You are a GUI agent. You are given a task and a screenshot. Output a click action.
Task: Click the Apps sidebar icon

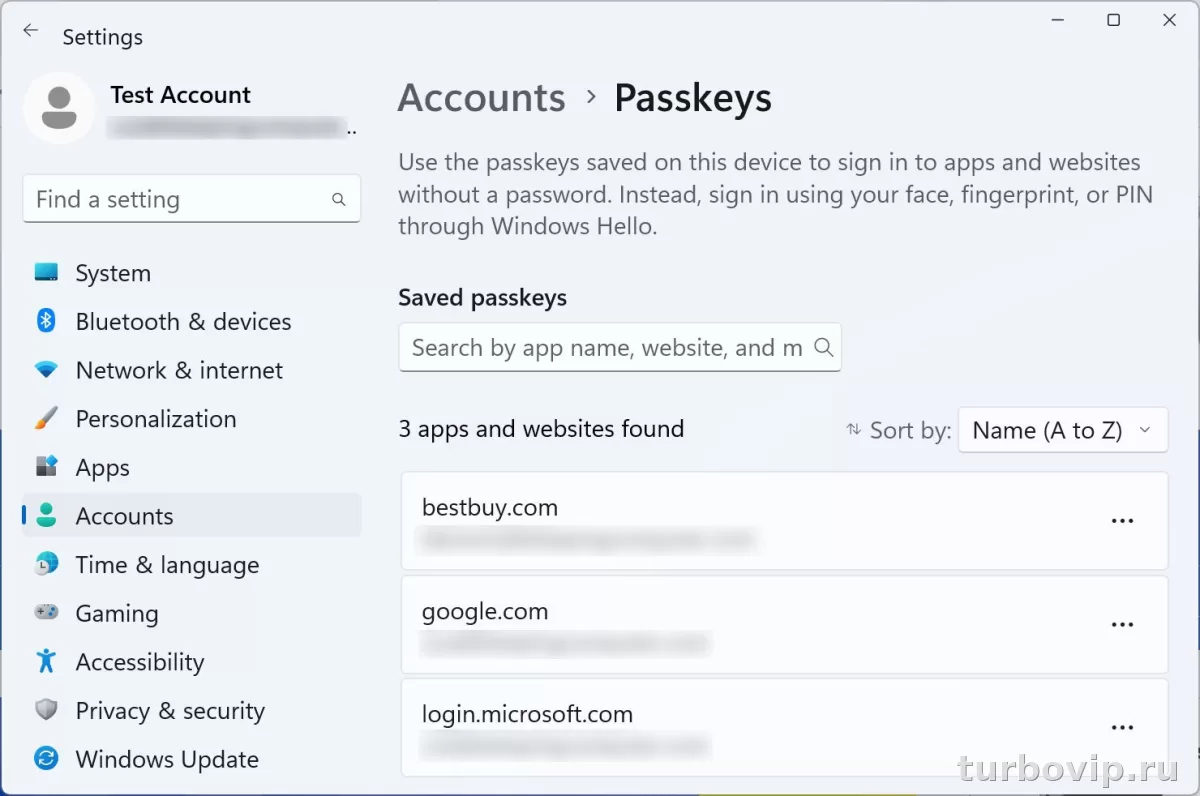[46, 467]
